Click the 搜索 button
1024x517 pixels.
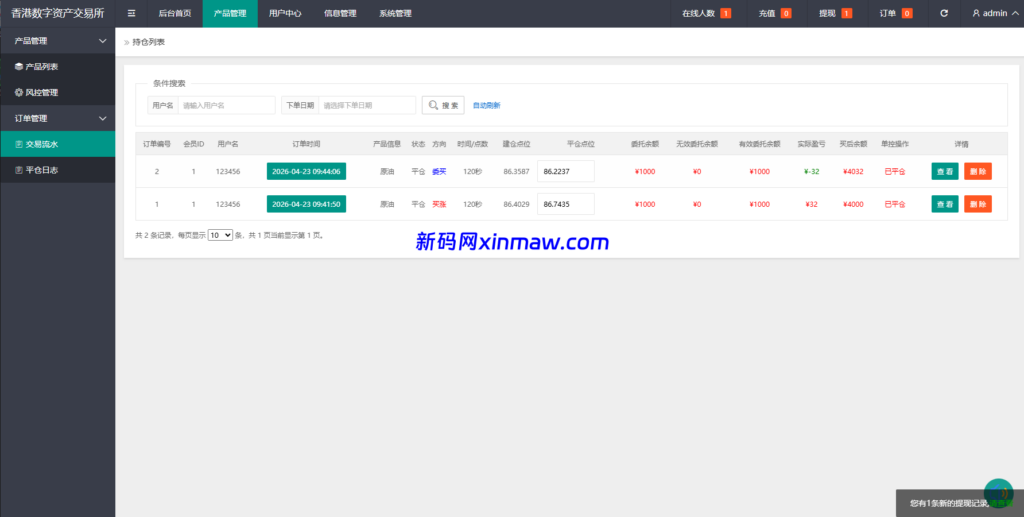click(x=443, y=105)
